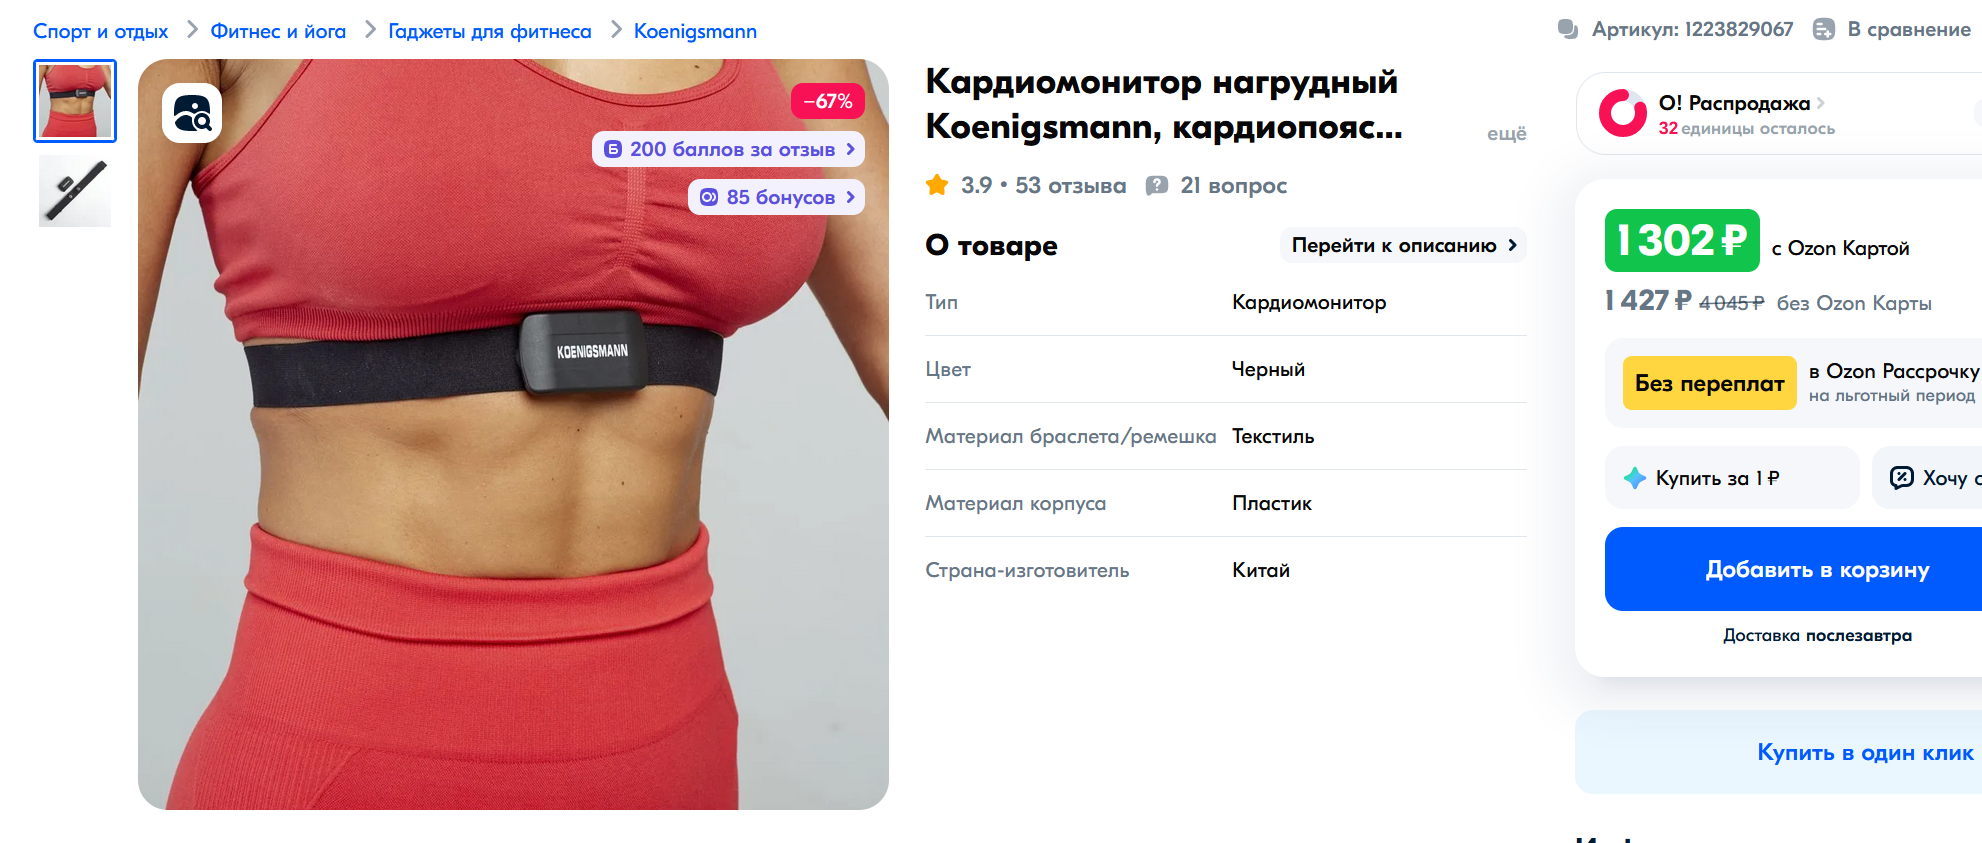Click the comparison icon next to В сравнение
This screenshot has height=843, width=1982.
click(x=1824, y=29)
